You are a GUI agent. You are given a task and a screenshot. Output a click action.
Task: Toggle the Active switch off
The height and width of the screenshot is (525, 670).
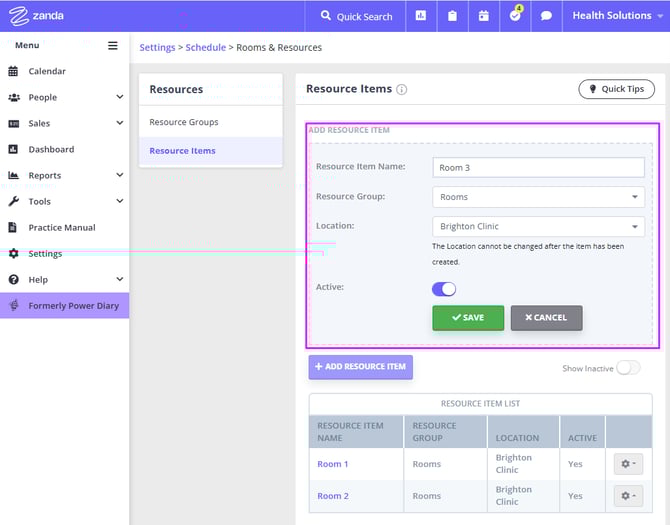pyautogui.click(x=444, y=289)
